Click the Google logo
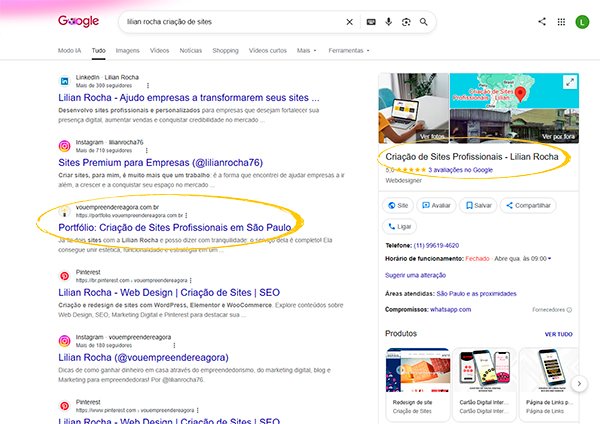Screen dimensions: 600x424 78,21
